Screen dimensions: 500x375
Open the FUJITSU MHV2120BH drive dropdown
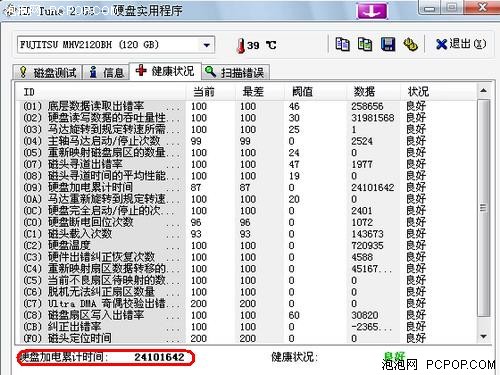pyautogui.click(x=116, y=45)
